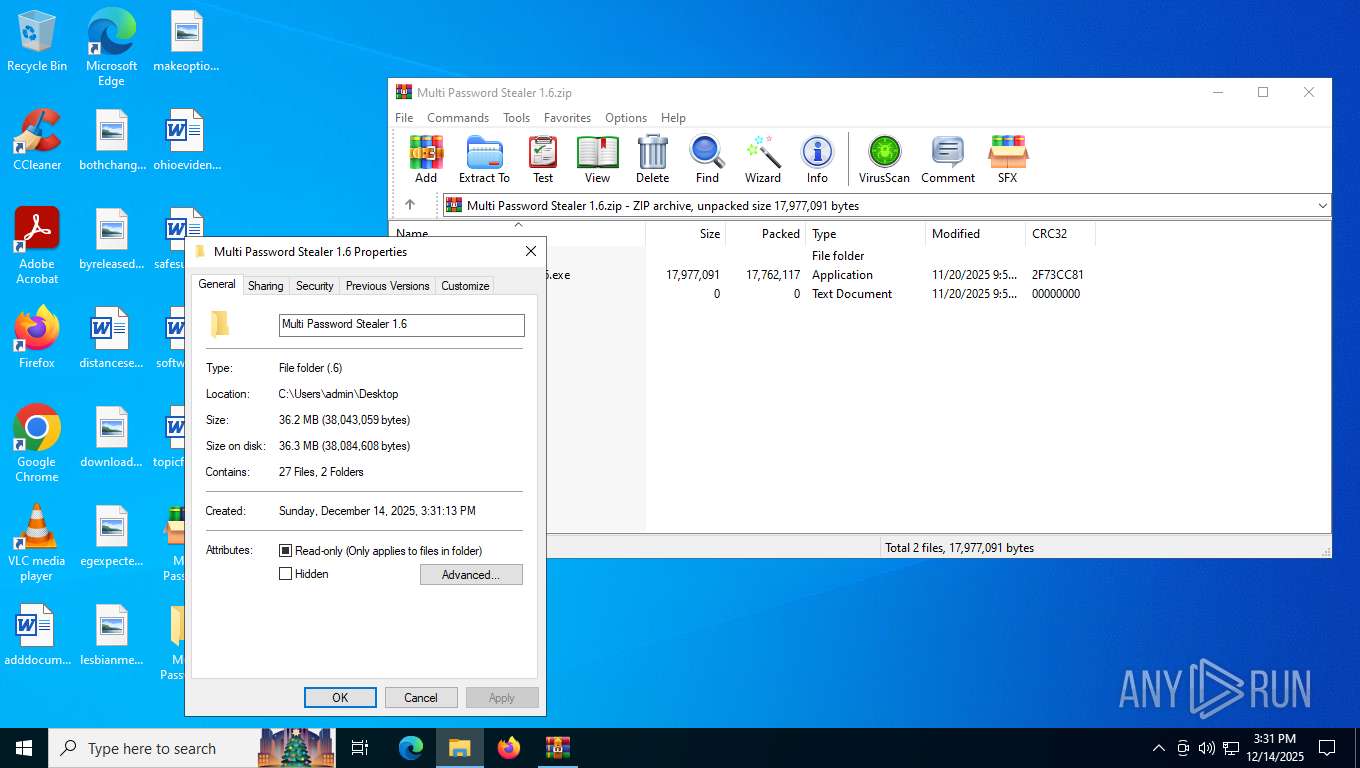Image resolution: width=1360 pixels, height=768 pixels.
Task: Open the File menu in WinRAR
Action: [404, 117]
